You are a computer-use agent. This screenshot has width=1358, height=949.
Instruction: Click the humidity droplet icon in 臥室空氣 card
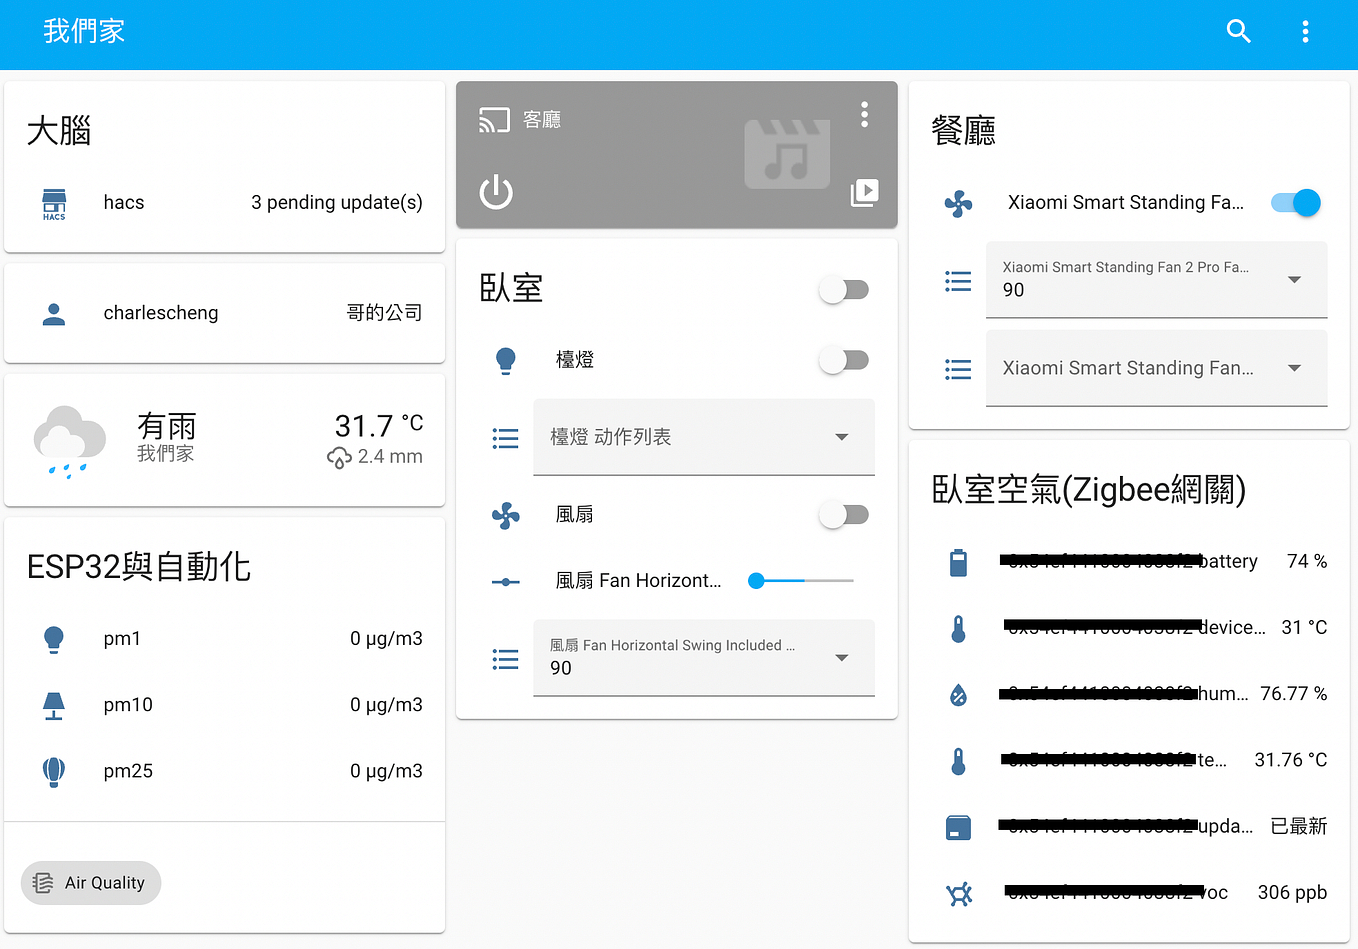point(958,693)
